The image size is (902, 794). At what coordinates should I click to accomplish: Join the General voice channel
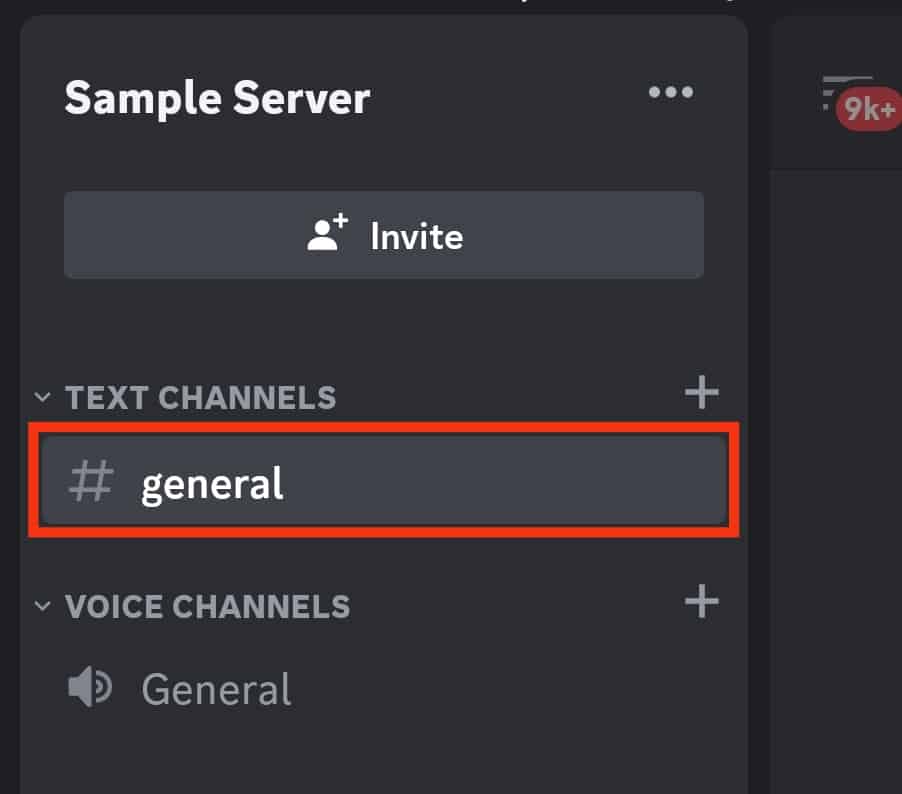pyautogui.click(x=216, y=689)
